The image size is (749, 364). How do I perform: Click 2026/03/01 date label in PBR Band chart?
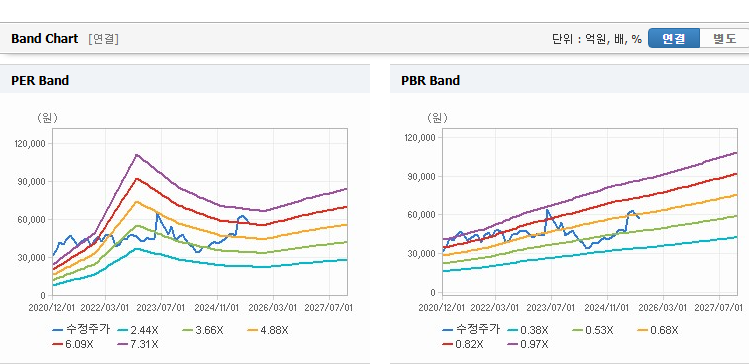664,307
